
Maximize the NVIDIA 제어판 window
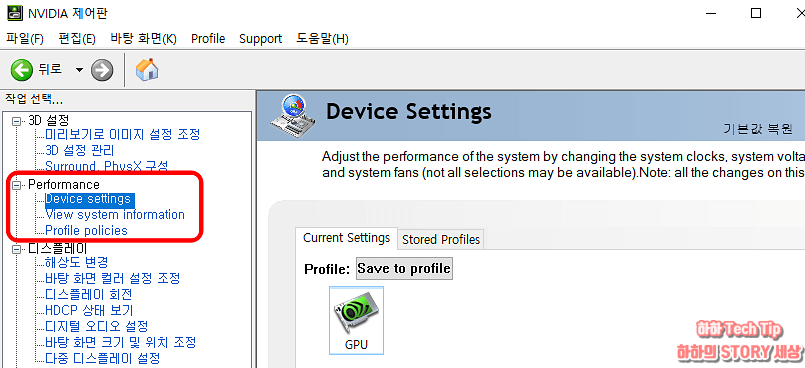tap(756, 13)
